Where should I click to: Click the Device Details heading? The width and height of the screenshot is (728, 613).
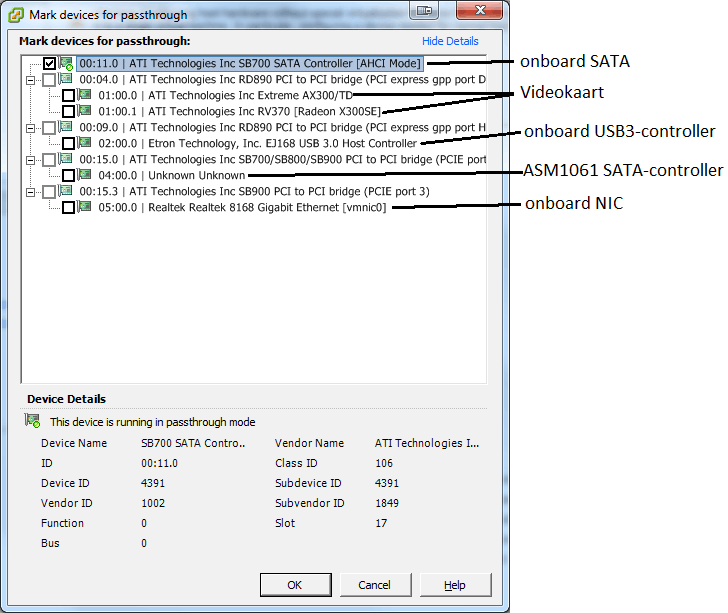tap(66, 399)
